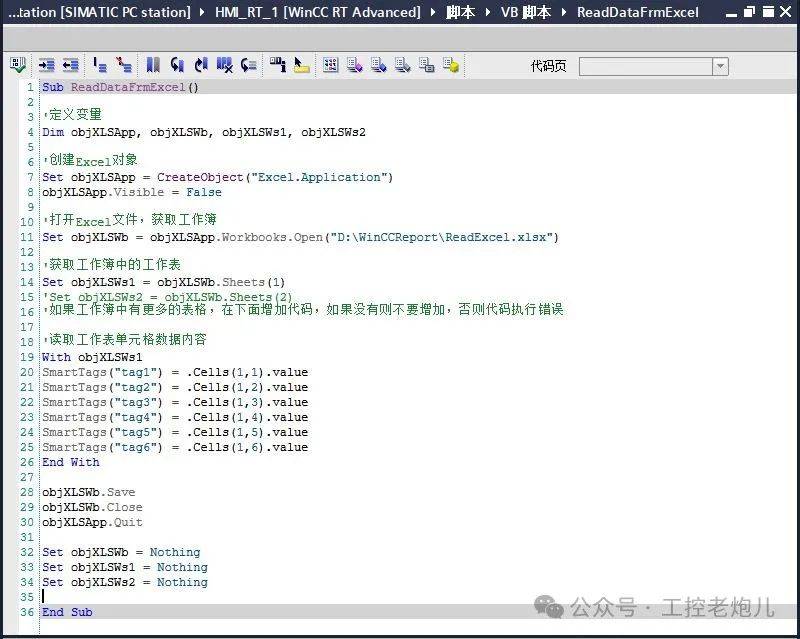Maximize the script editor window

coord(767,12)
